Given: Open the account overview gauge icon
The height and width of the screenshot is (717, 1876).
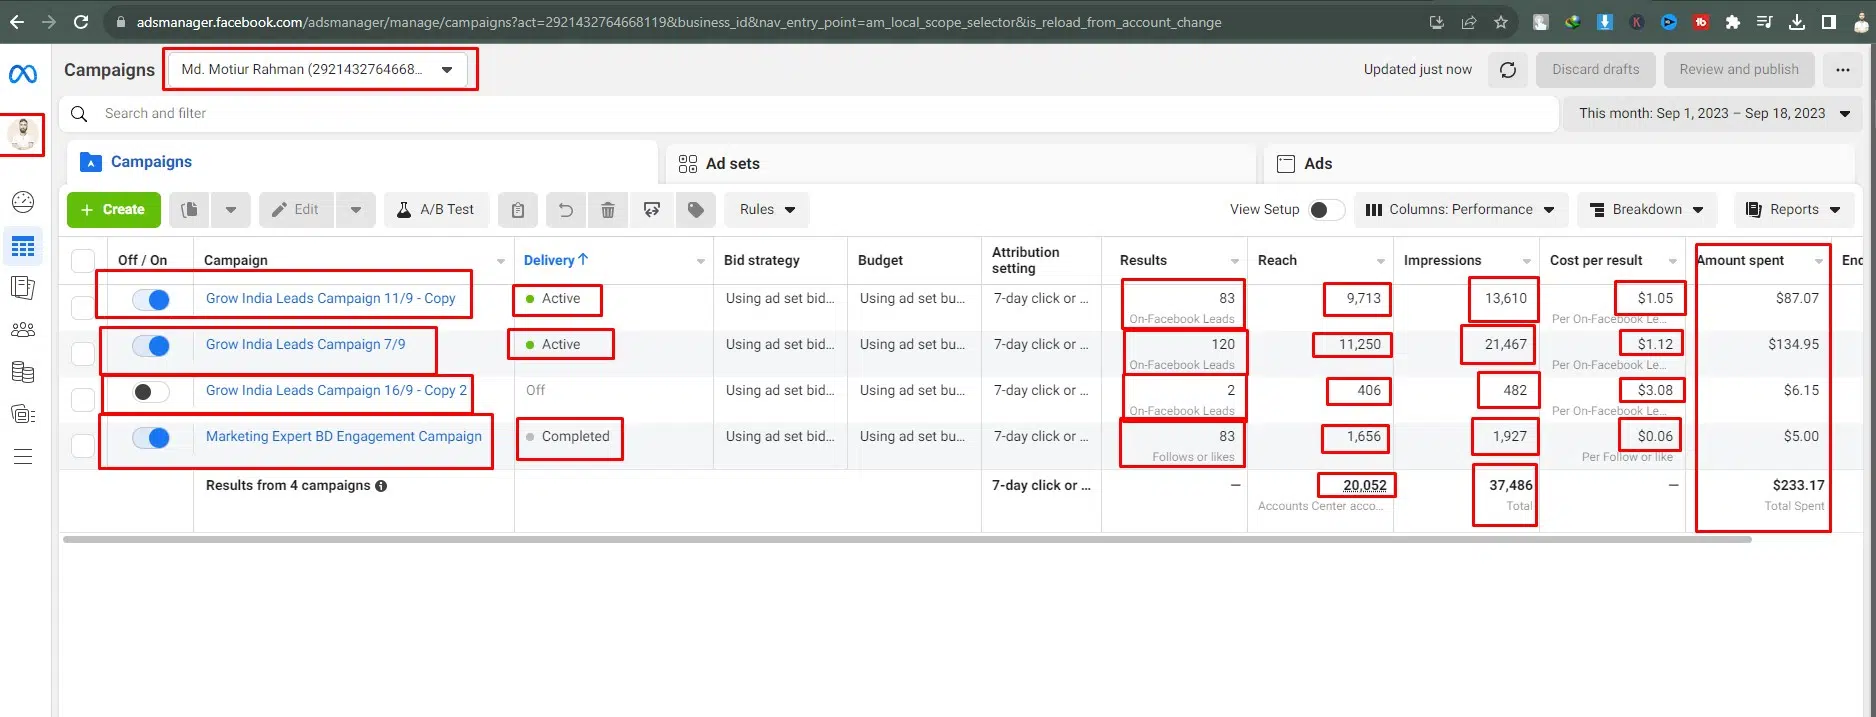Looking at the screenshot, I should tap(22, 202).
